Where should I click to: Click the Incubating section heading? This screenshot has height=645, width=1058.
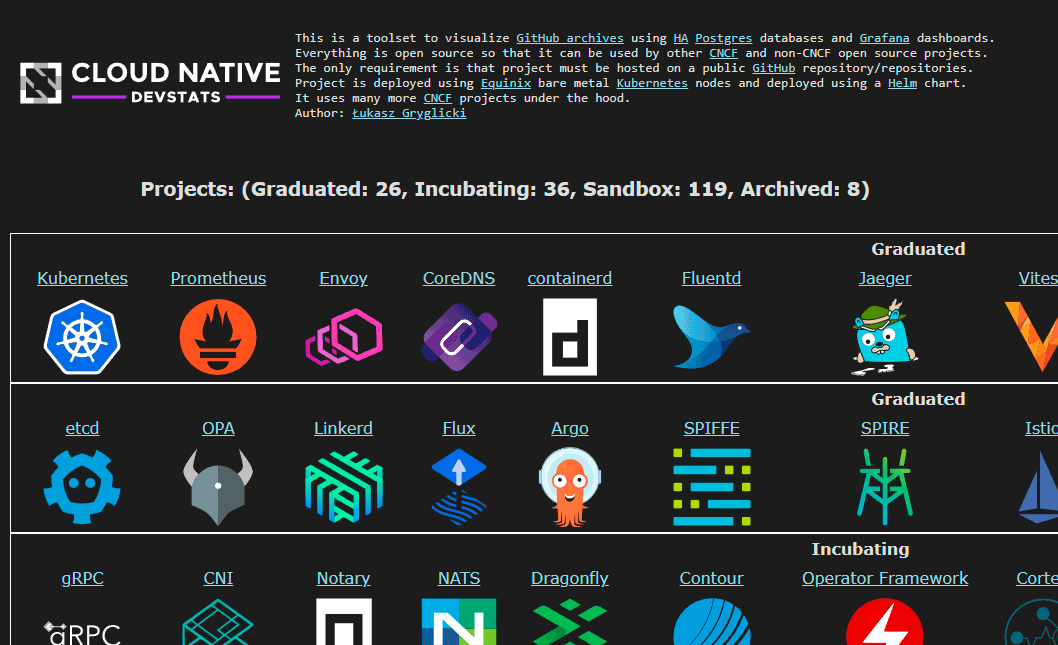[860, 549]
